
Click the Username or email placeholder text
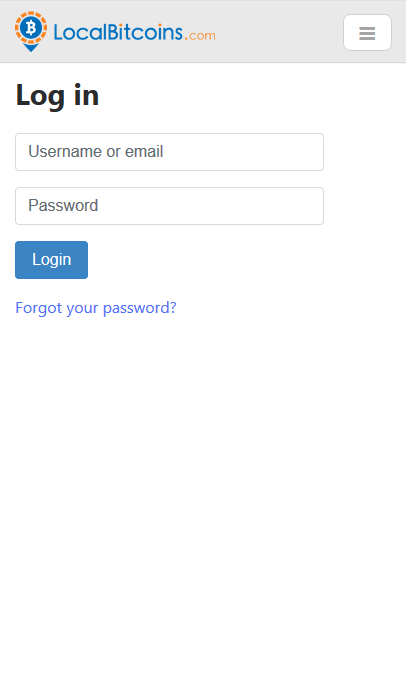pyautogui.click(x=95, y=152)
